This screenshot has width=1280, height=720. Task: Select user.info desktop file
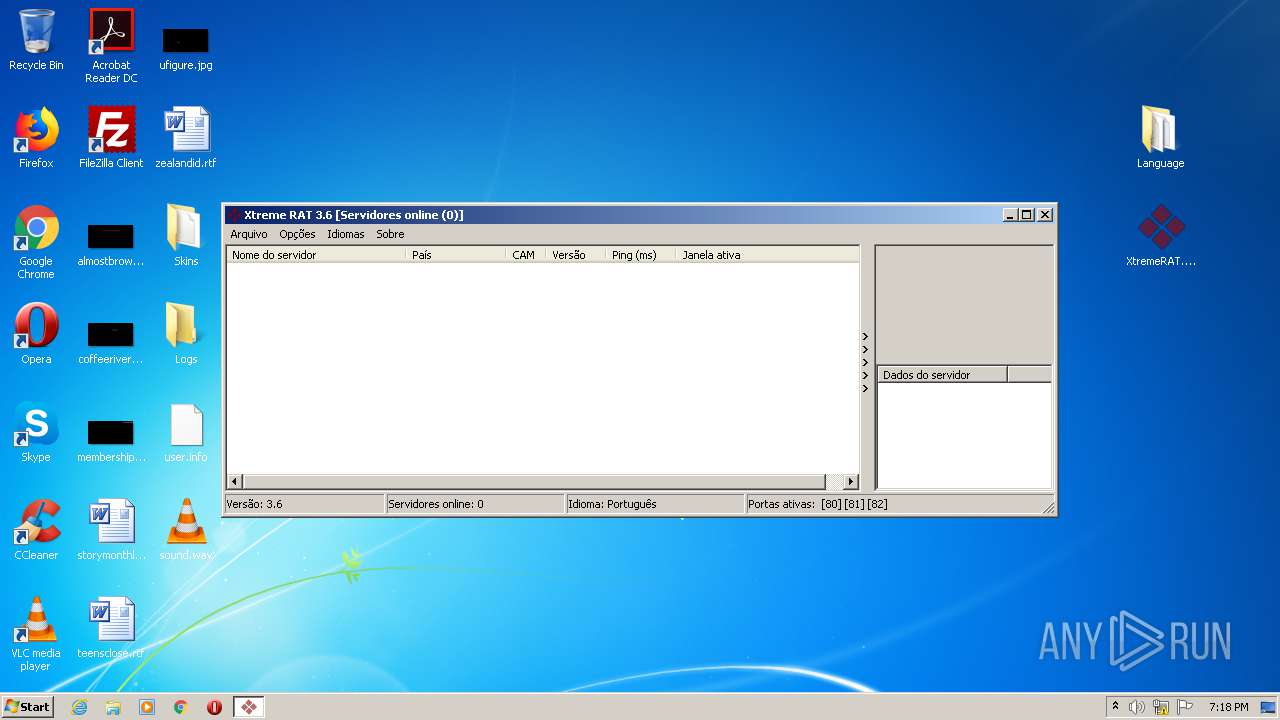pyautogui.click(x=186, y=432)
